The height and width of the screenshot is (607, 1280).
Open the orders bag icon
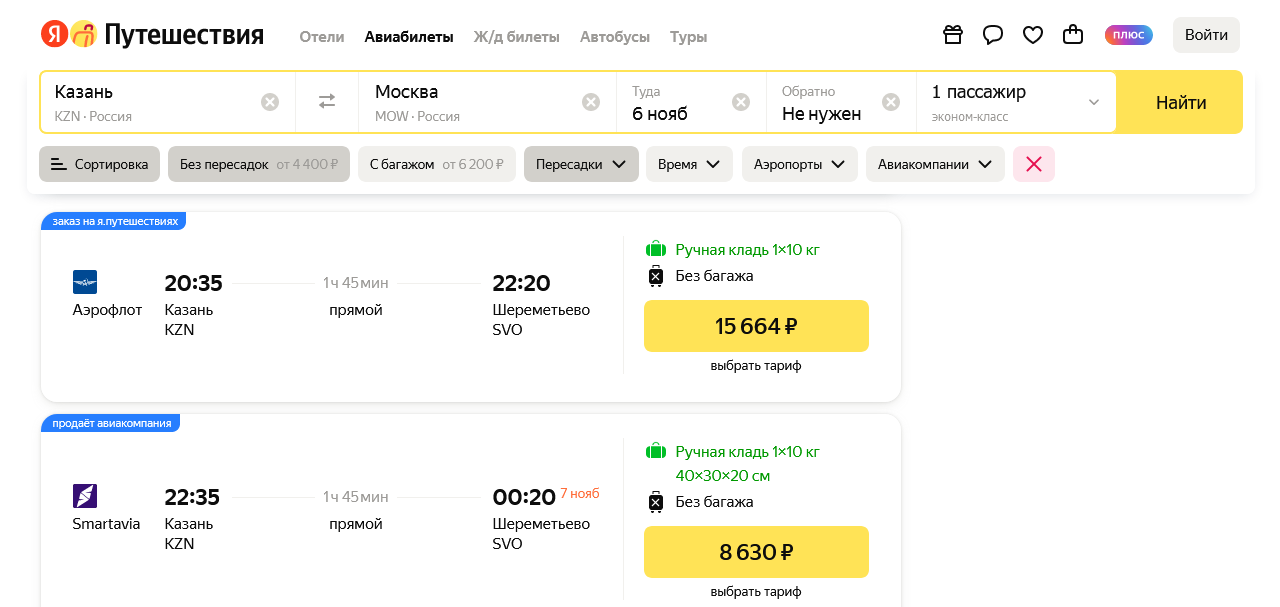[x=1073, y=35]
